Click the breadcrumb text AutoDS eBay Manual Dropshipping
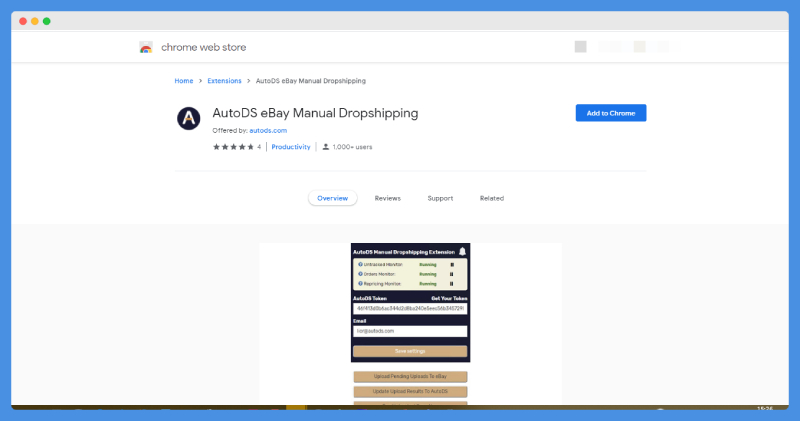Viewport: 800px width, 421px height. (x=311, y=81)
